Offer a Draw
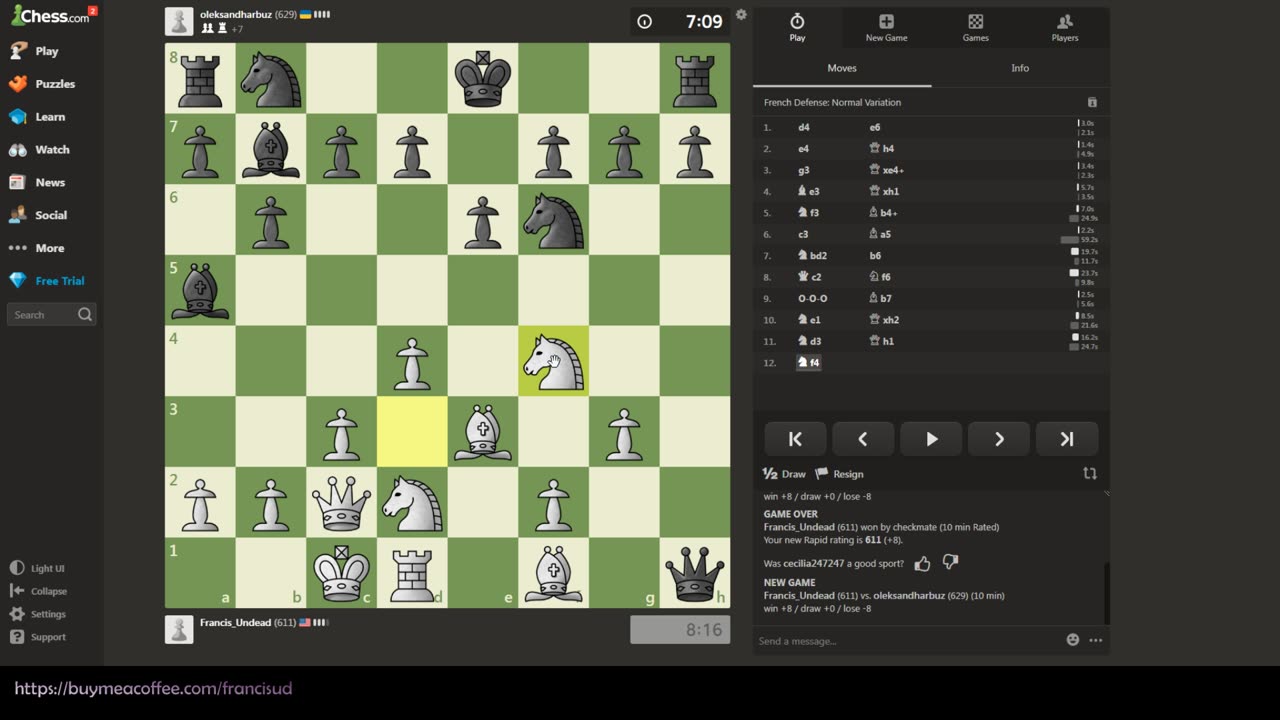1280x720 pixels. [x=784, y=474]
